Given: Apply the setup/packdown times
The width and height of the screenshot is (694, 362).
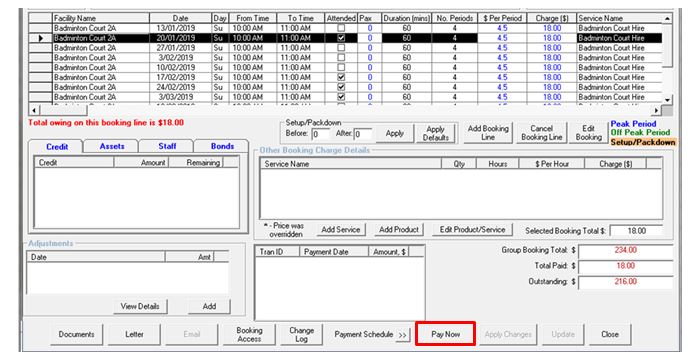Looking at the screenshot, I should point(394,133).
